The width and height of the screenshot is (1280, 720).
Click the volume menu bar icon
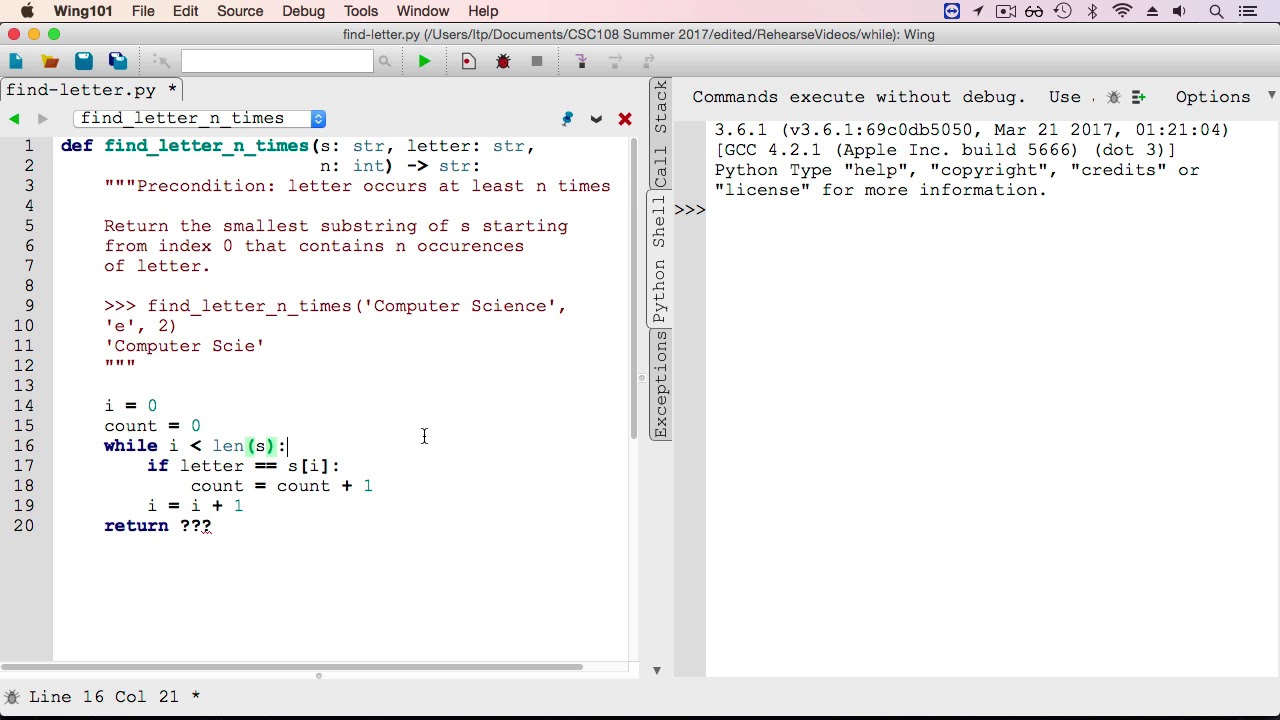pos(1180,11)
